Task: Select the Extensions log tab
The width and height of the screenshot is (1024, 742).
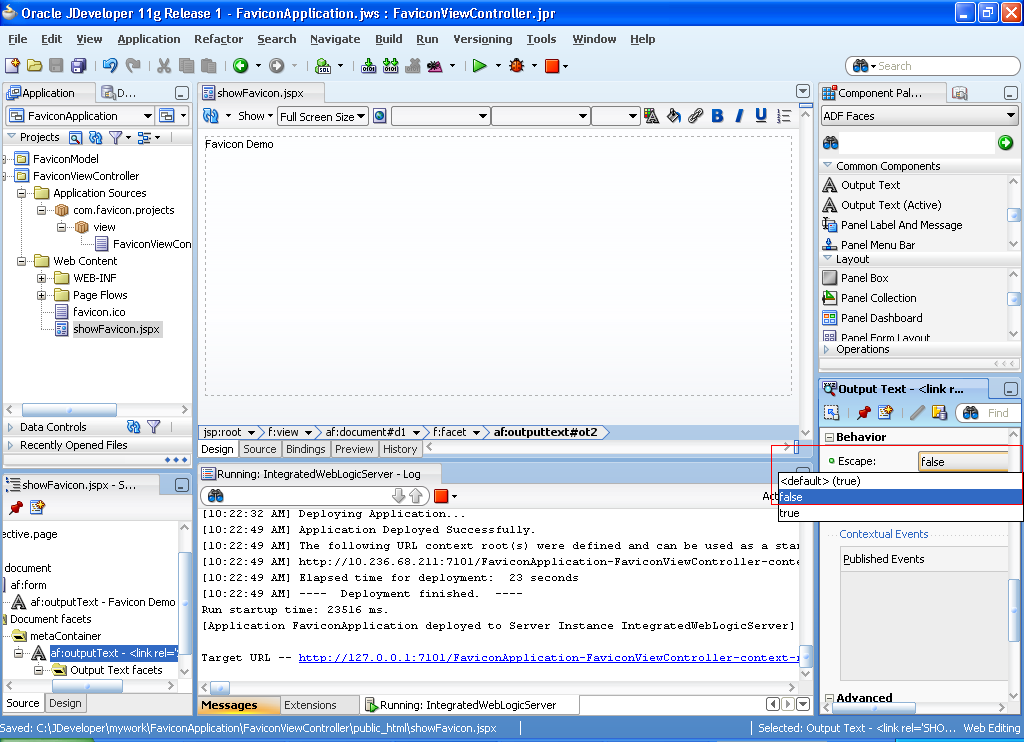Action: coord(310,705)
